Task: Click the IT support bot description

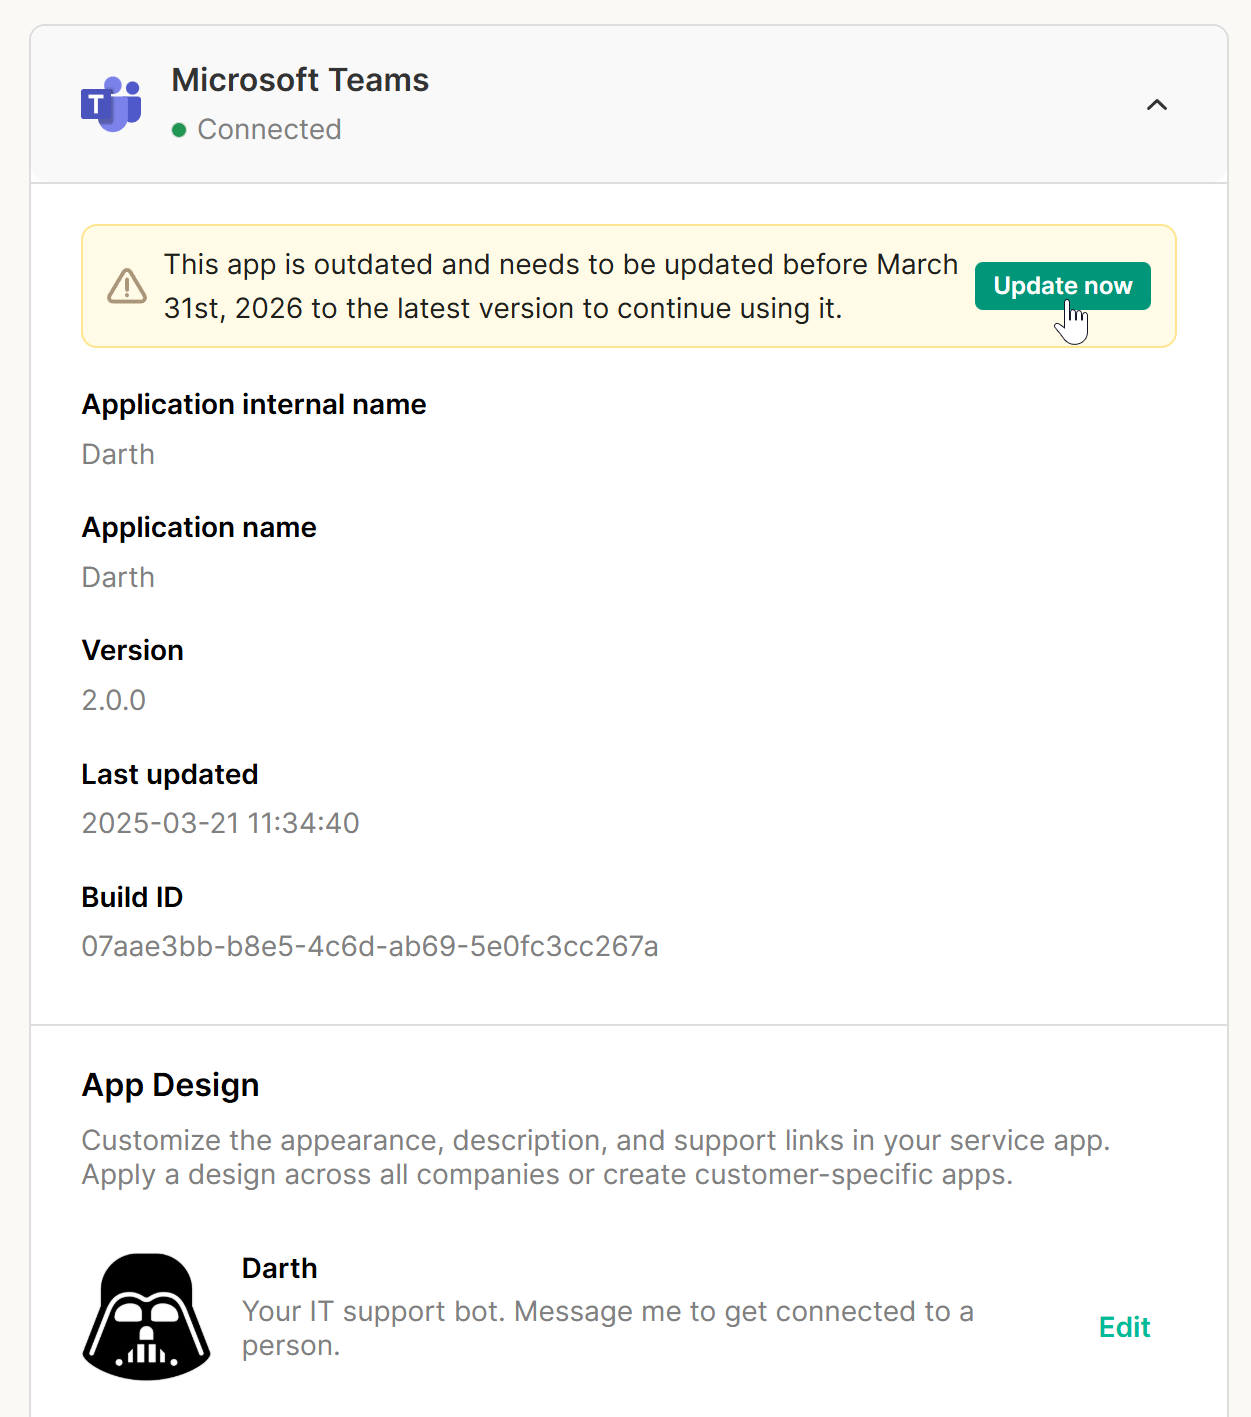Action: click(607, 1328)
